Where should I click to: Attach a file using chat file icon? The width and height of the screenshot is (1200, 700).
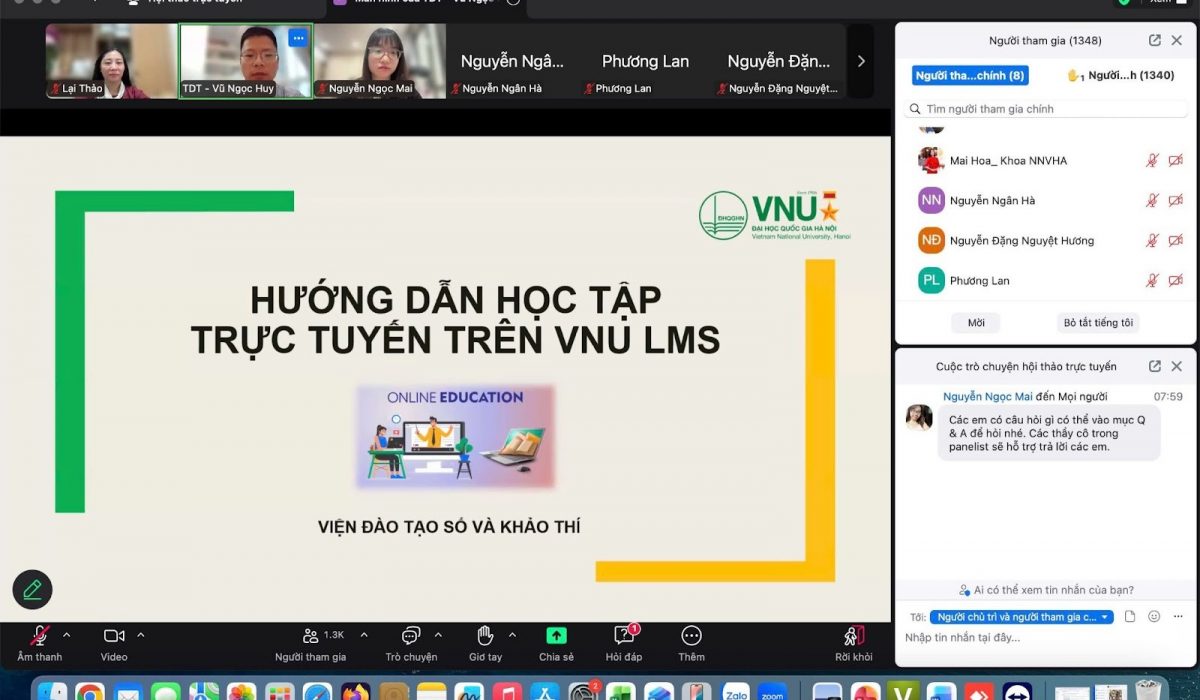pyautogui.click(x=1130, y=617)
